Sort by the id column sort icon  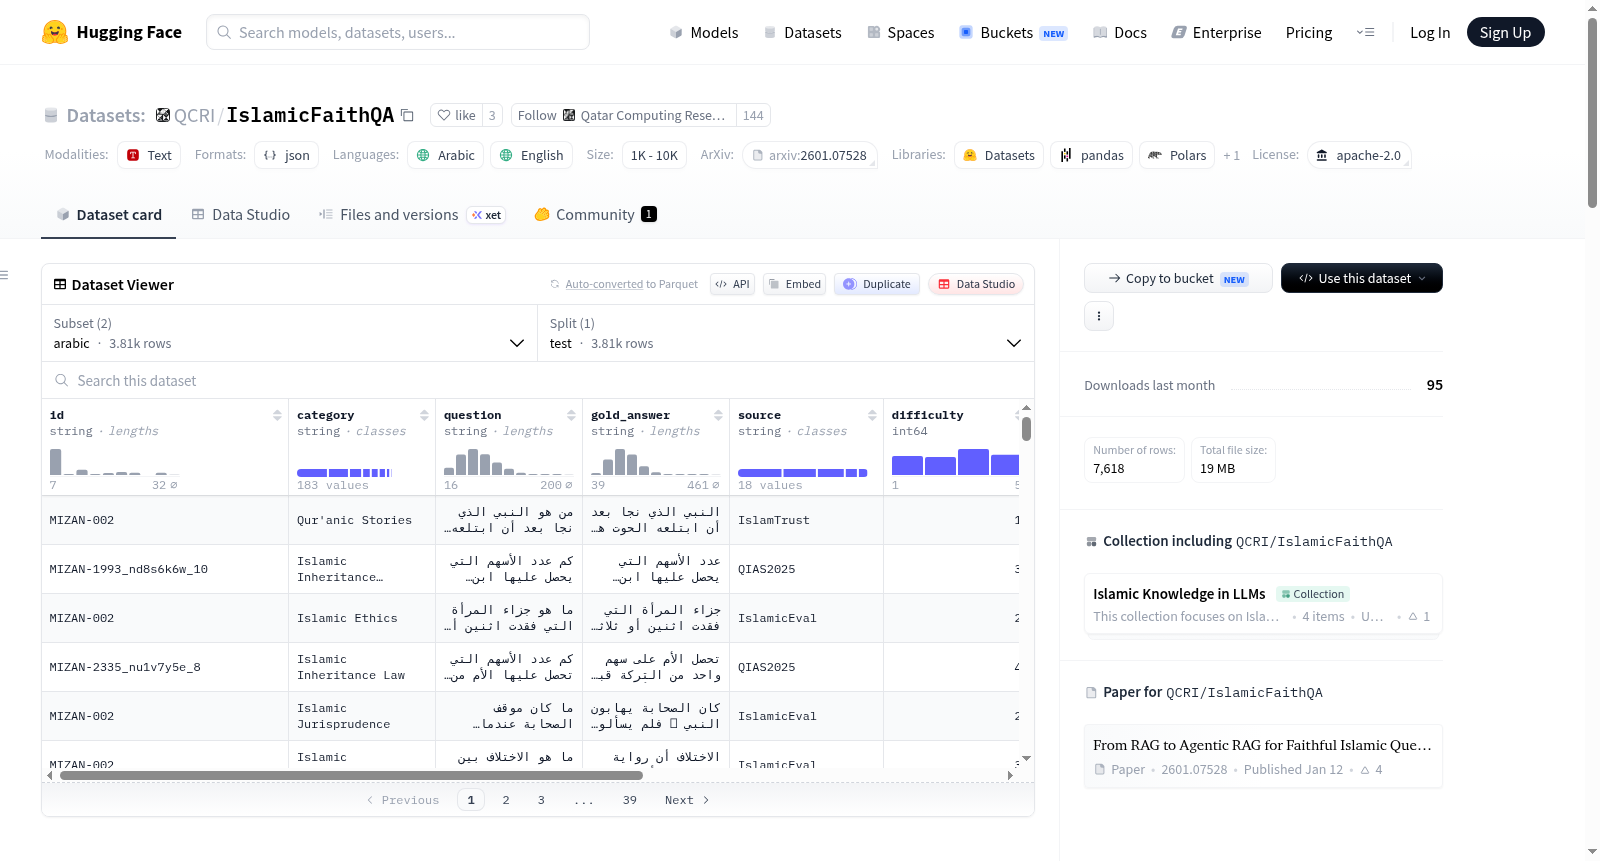click(x=277, y=415)
